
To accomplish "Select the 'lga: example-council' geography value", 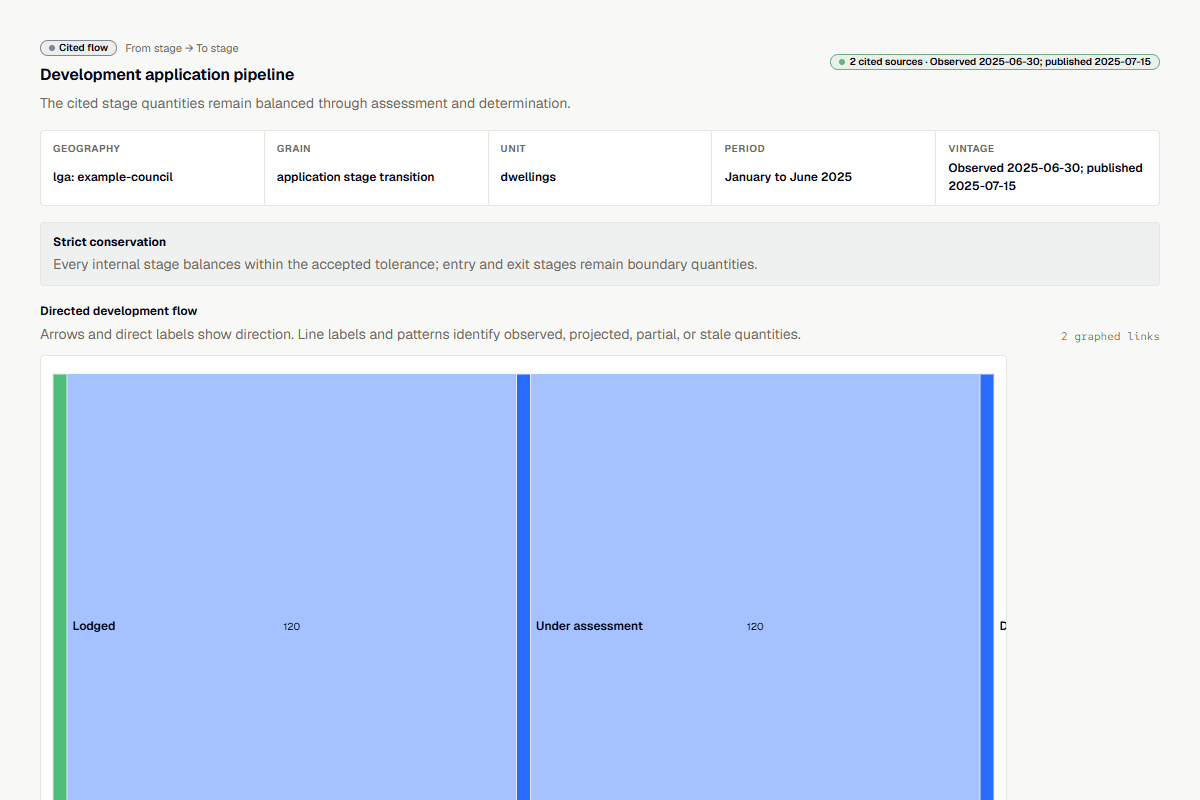I will [113, 177].
